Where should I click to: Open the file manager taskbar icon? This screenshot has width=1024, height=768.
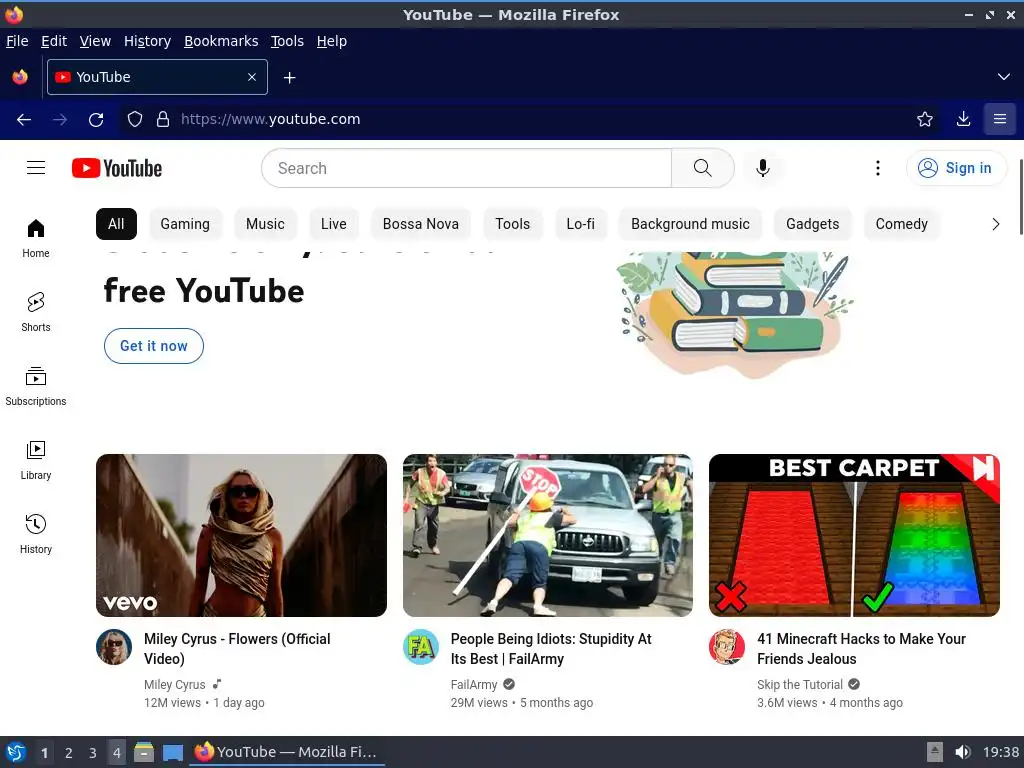(x=144, y=752)
